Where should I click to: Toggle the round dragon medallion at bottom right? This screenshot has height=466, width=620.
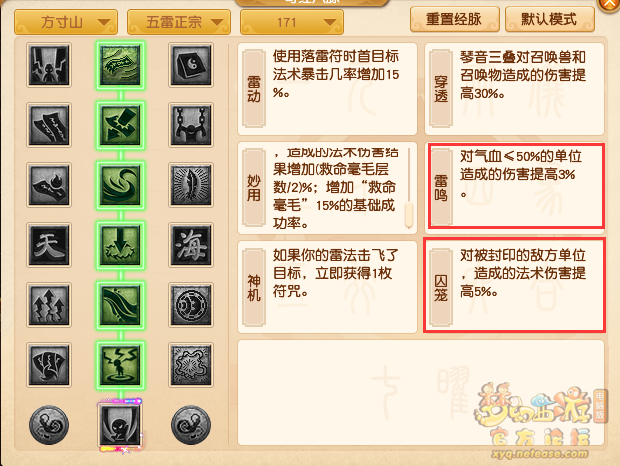tap(191, 425)
